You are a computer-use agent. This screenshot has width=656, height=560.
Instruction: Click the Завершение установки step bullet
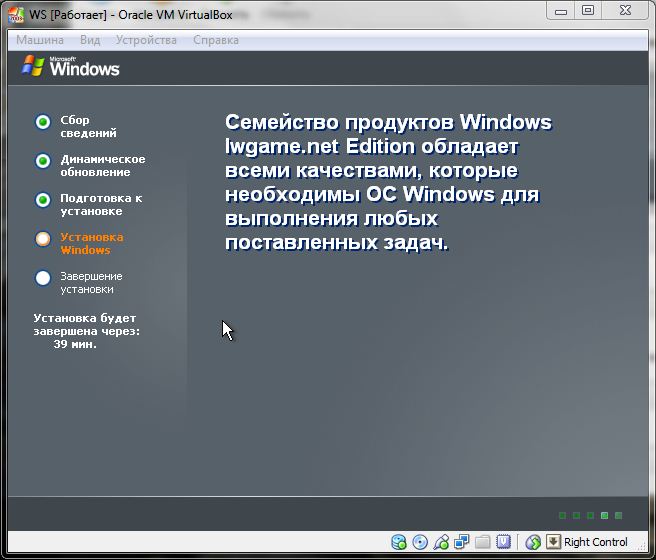tap(43, 278)
